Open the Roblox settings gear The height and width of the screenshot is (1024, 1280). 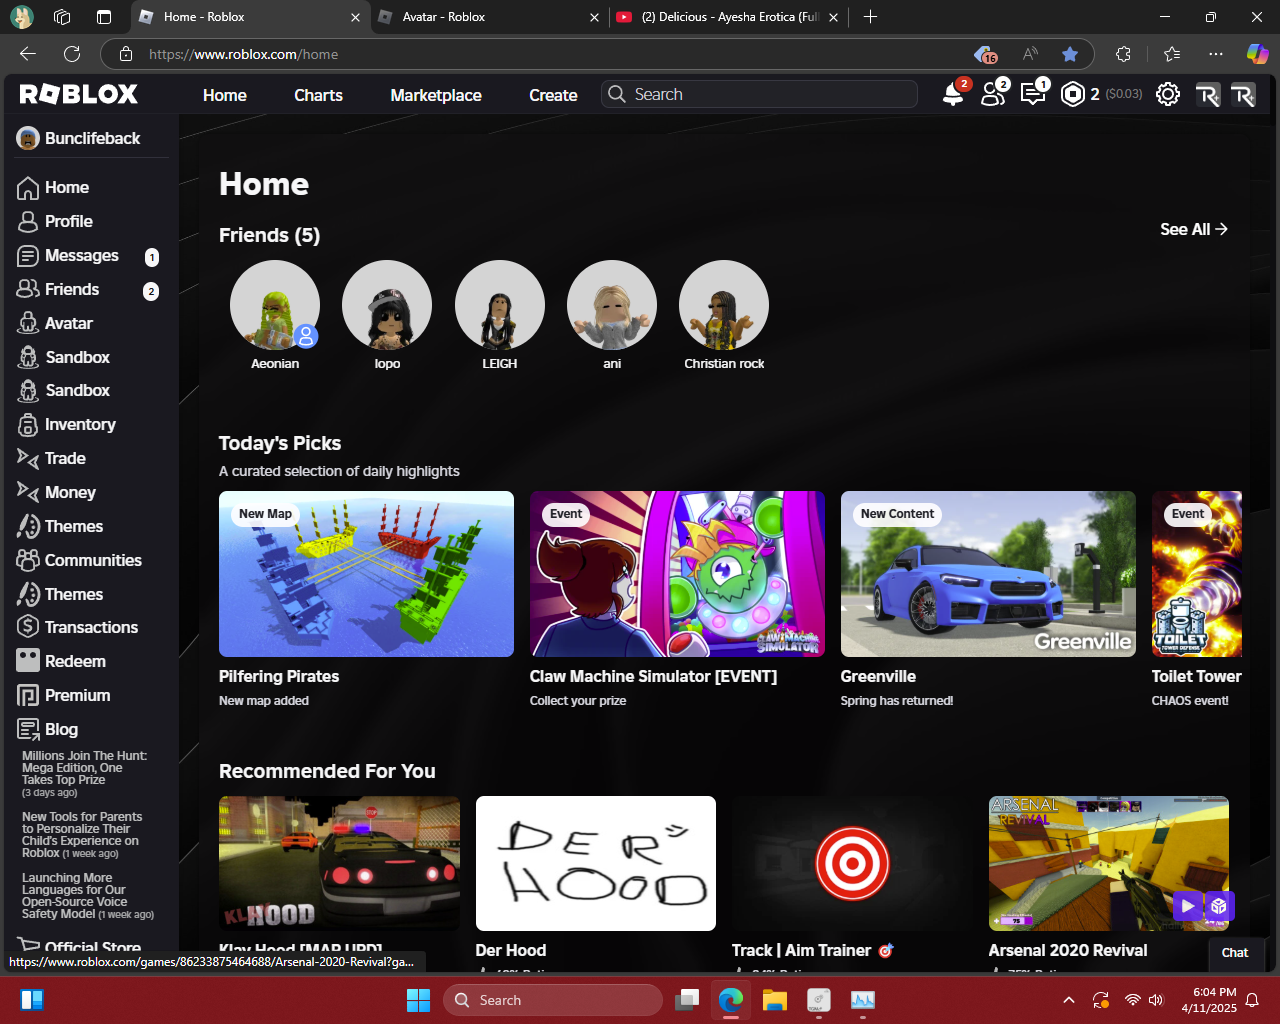pos(1168,94)
